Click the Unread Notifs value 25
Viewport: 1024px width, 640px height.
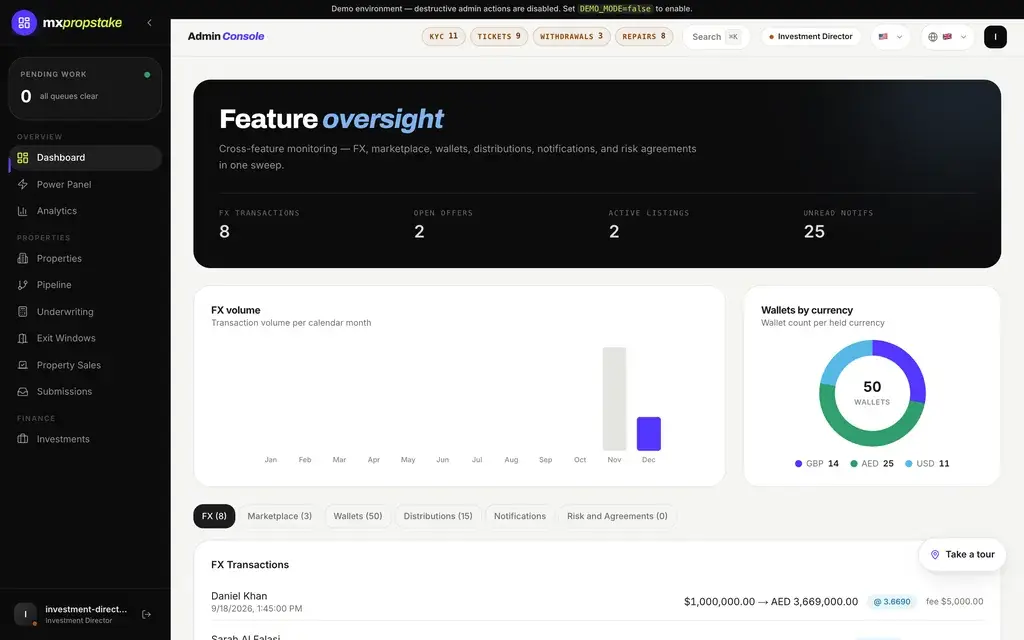pos(814,232)
